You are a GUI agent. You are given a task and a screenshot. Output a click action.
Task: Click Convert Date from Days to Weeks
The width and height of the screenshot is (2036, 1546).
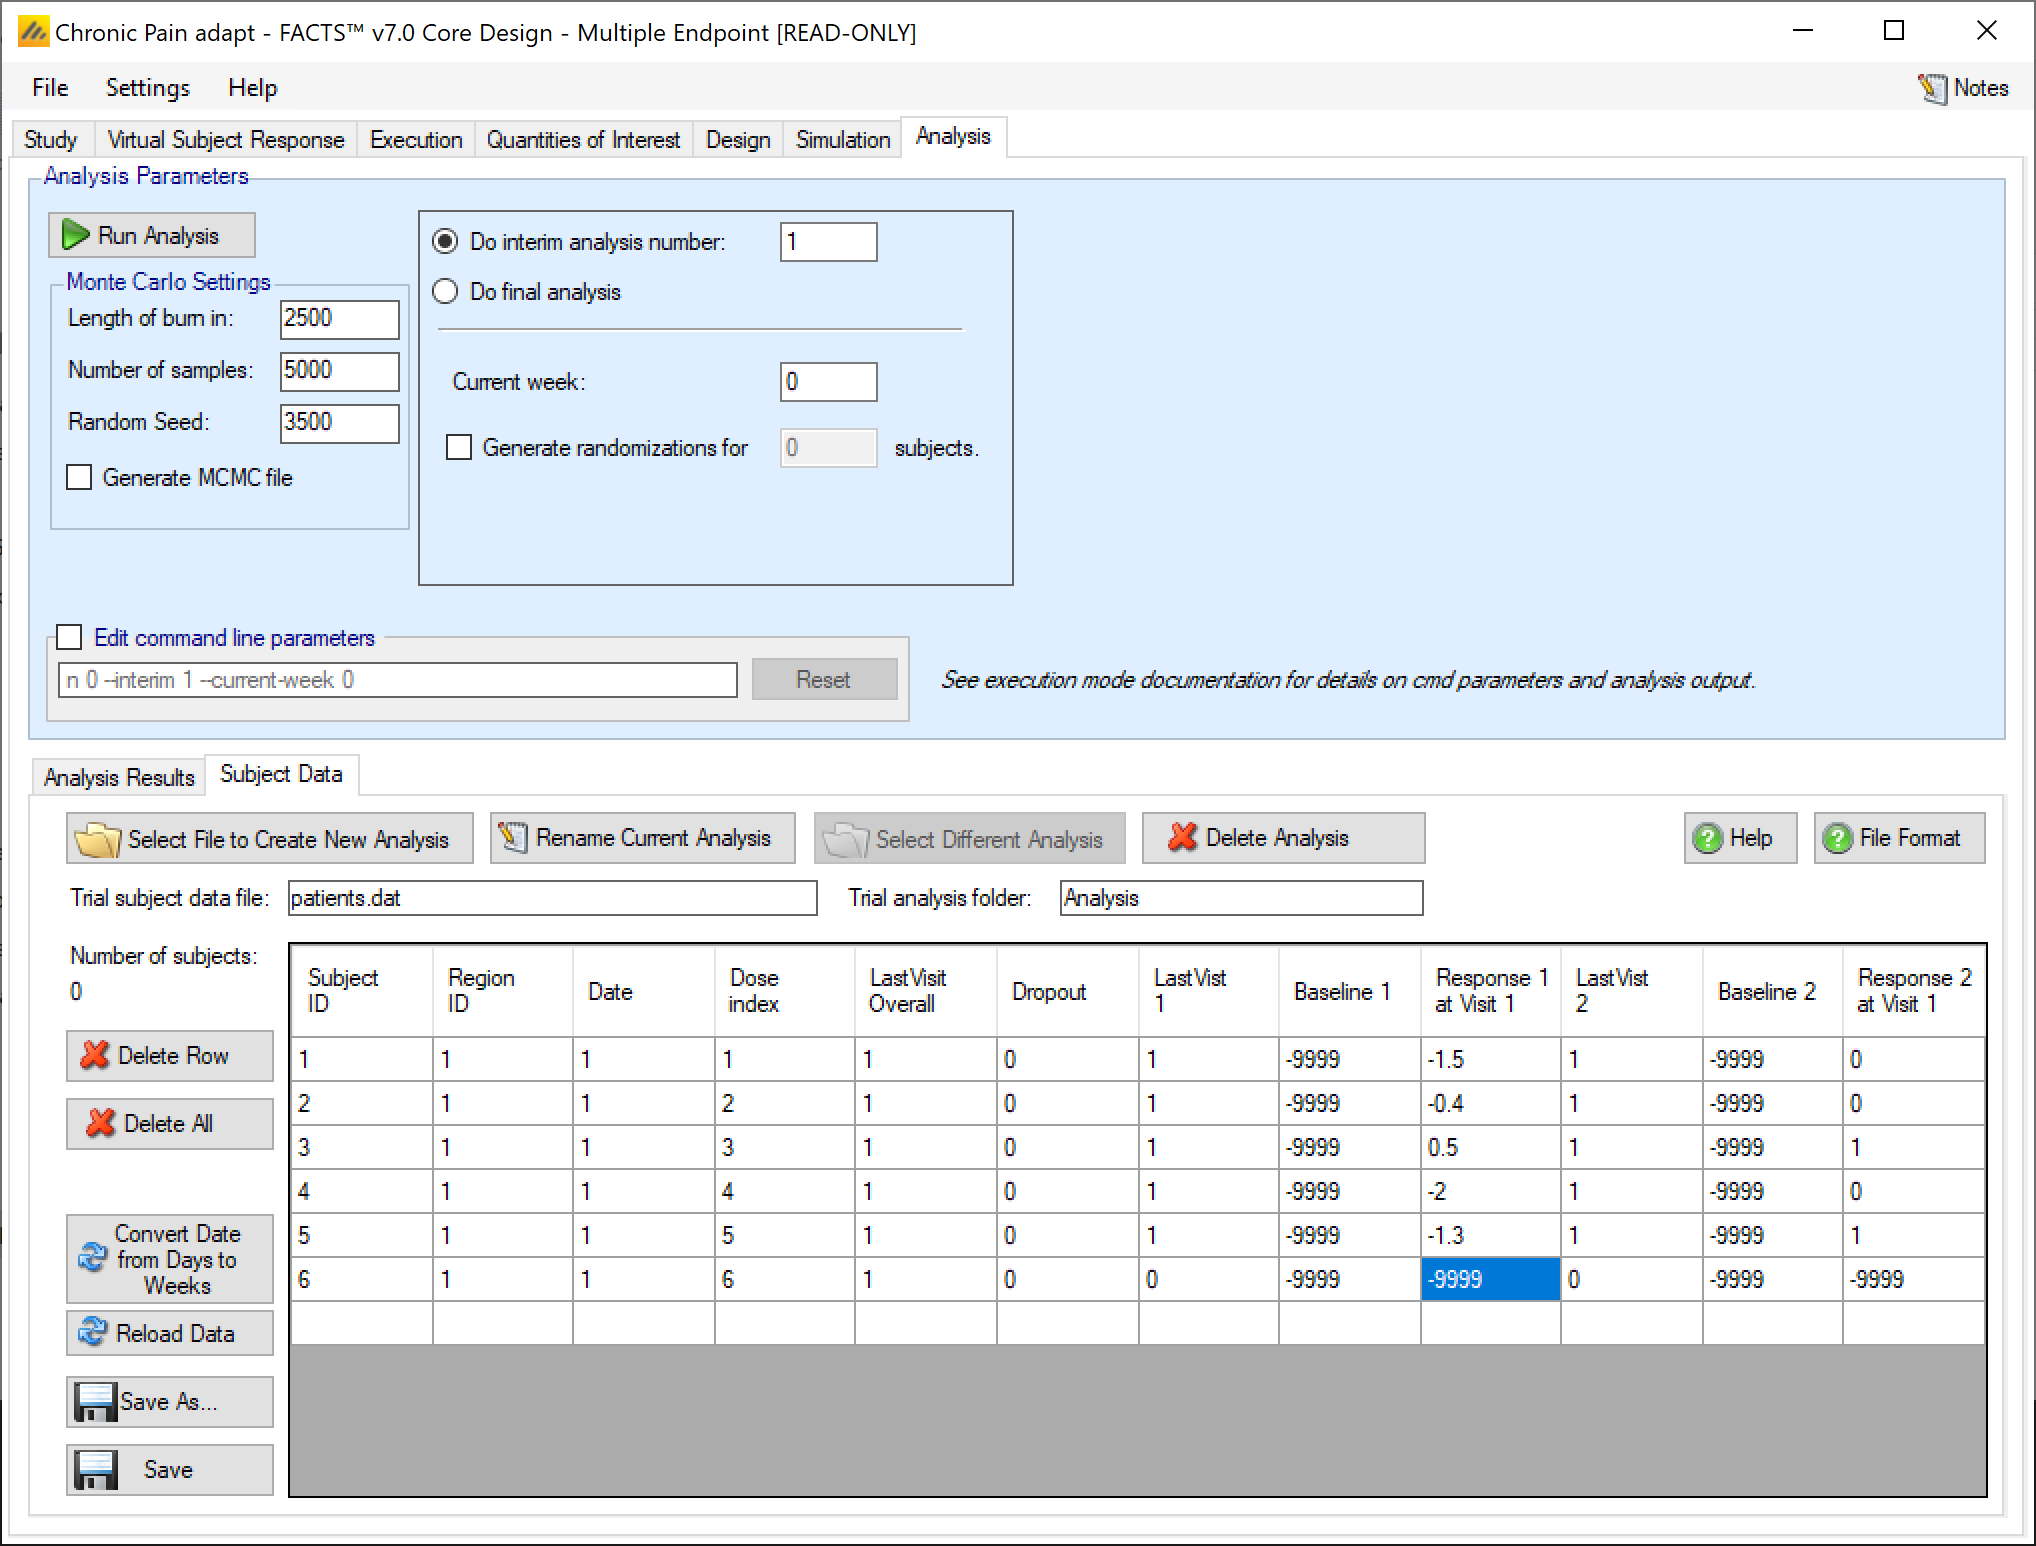(x=169, y=1259)
